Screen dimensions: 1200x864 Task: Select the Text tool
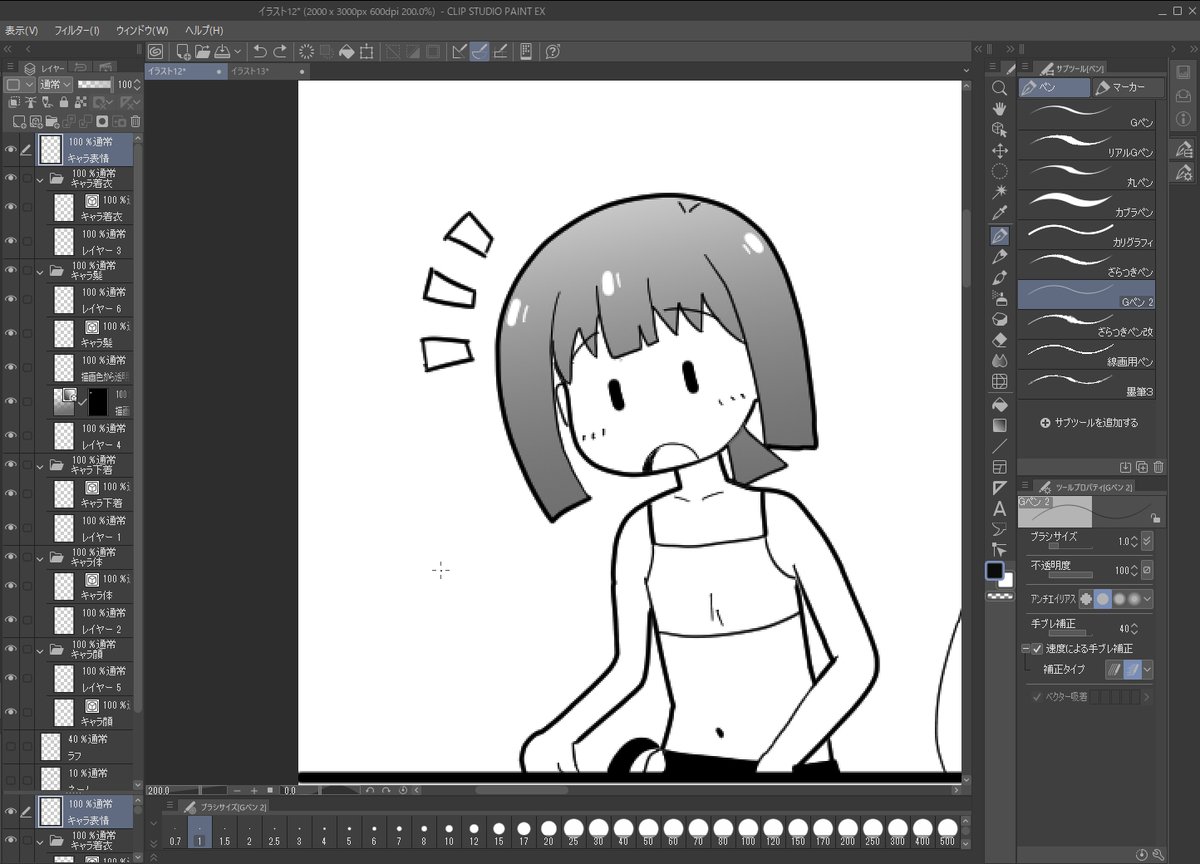999,509
